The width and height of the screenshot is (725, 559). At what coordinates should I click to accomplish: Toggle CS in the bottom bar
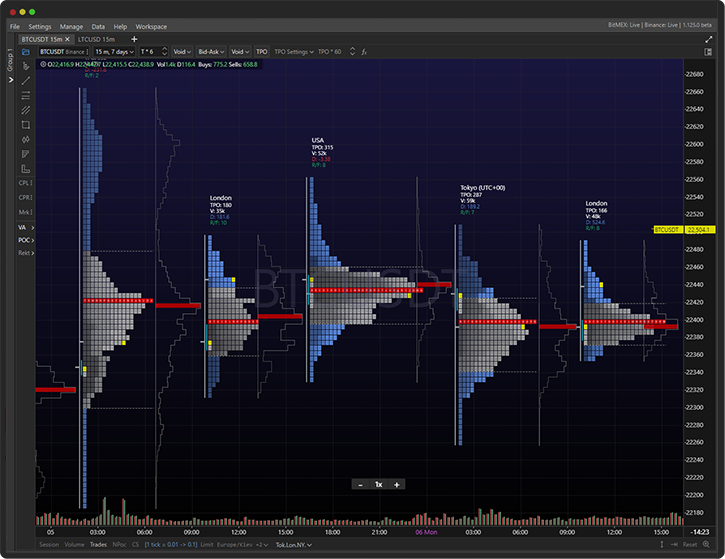point(135,544)
